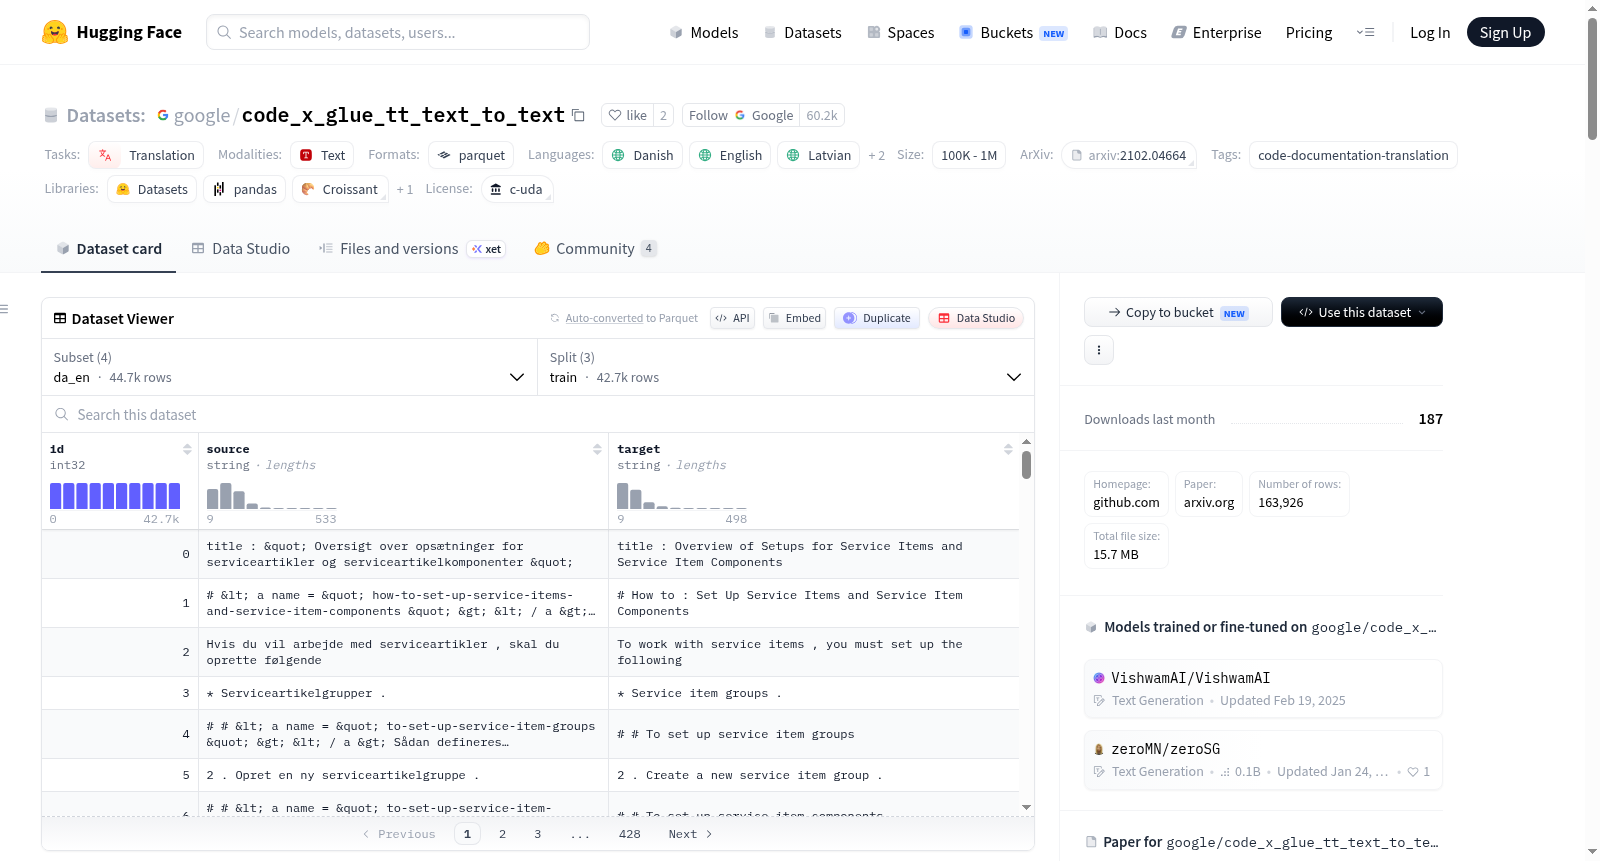Click the like heart button
Viewport: 1600px width, 861px height.
coord(627,115)
